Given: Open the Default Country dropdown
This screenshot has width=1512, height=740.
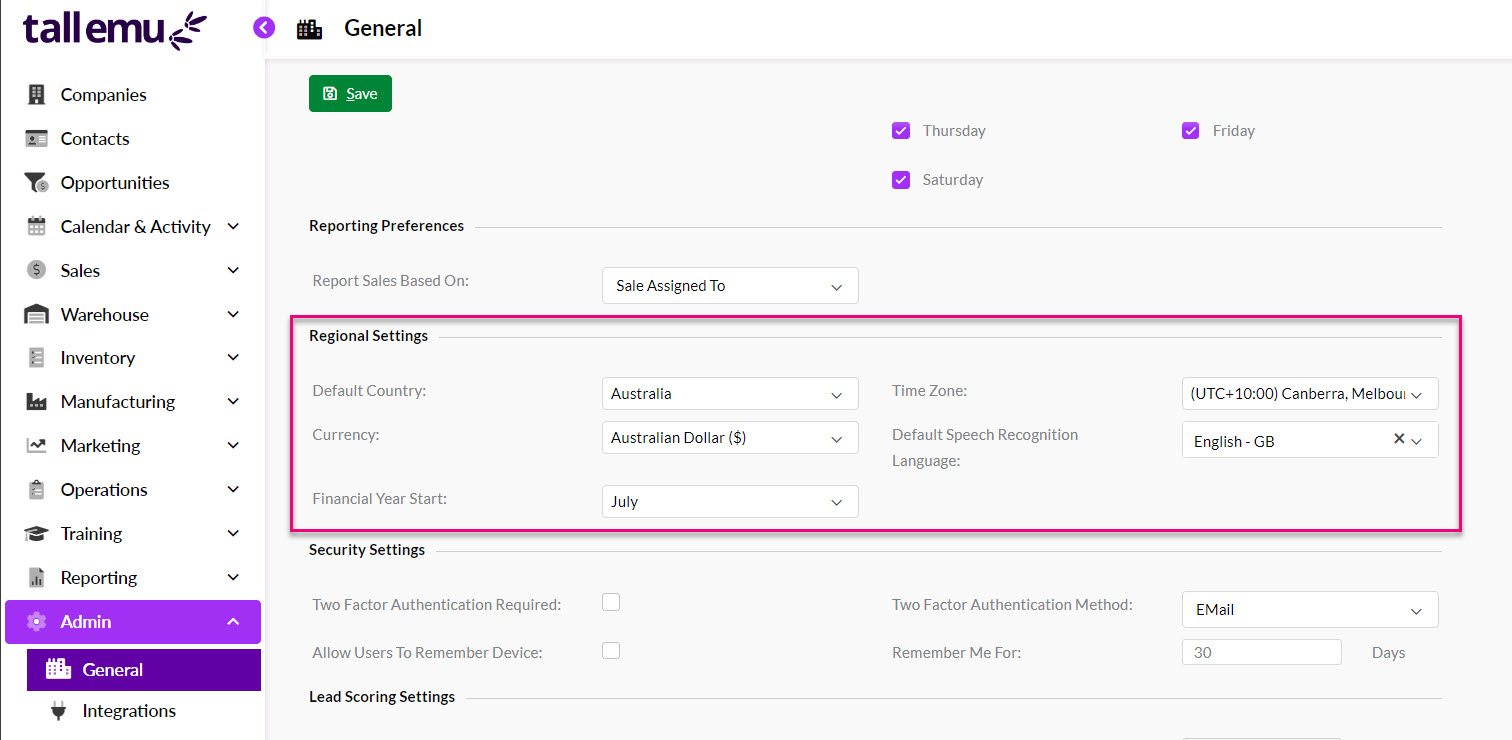Looking at the screenshot, I should (x=729, y=393).
